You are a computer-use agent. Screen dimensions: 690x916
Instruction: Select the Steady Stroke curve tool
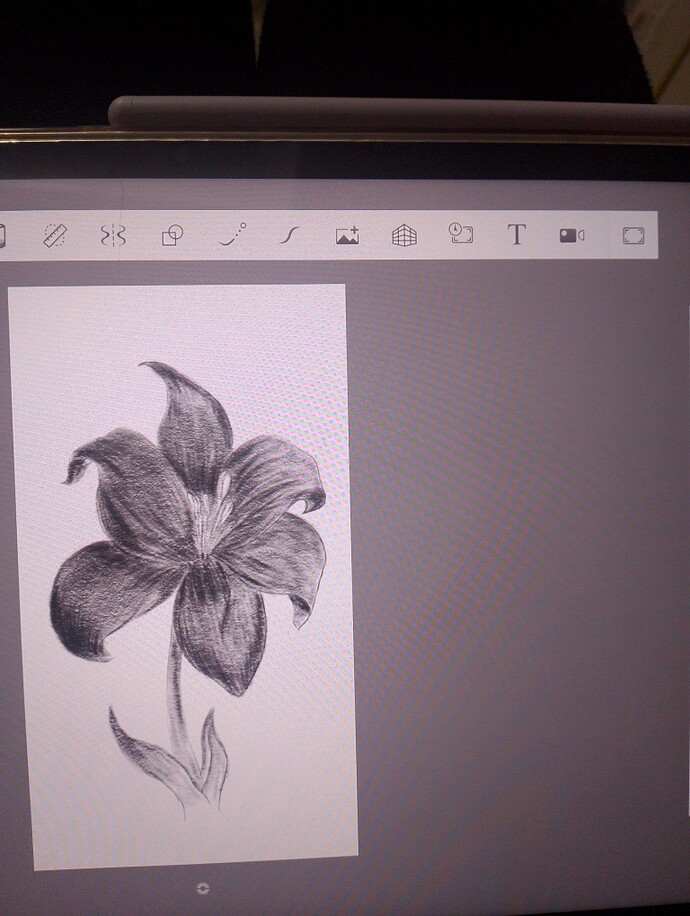[x=289, y=235]
